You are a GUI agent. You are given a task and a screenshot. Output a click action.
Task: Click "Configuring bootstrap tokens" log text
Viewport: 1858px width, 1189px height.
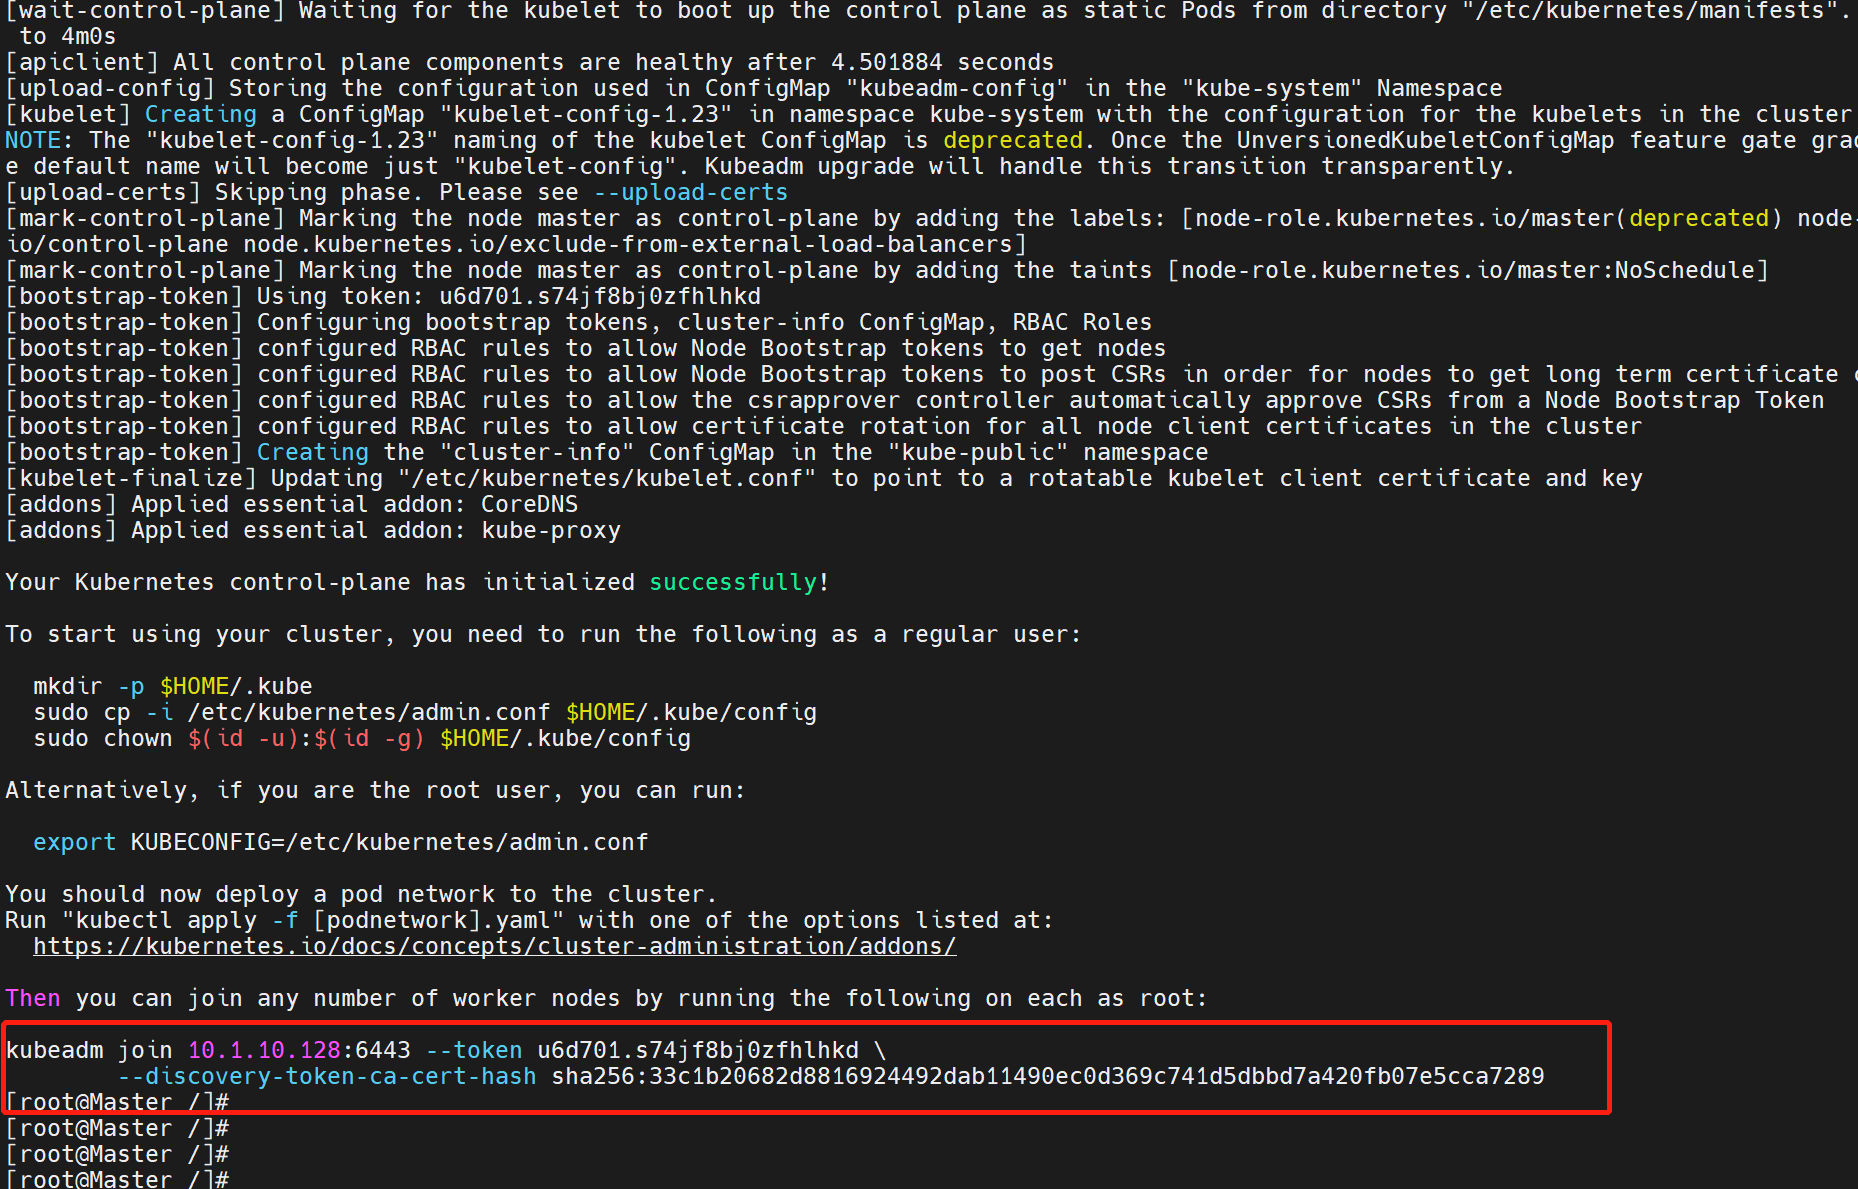point(453,322)
